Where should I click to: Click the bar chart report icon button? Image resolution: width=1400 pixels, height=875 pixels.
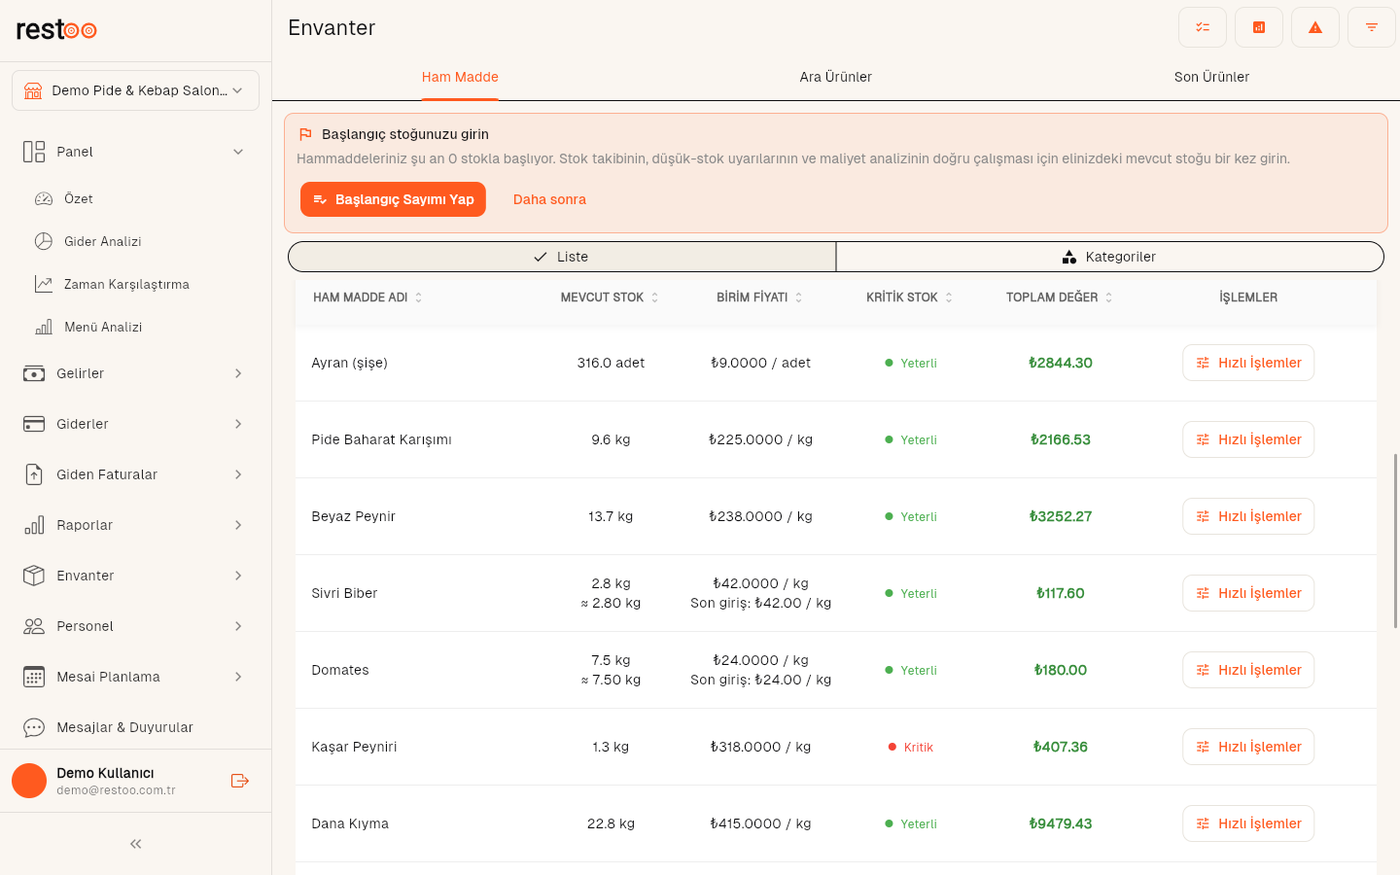tap(1259, 27)
